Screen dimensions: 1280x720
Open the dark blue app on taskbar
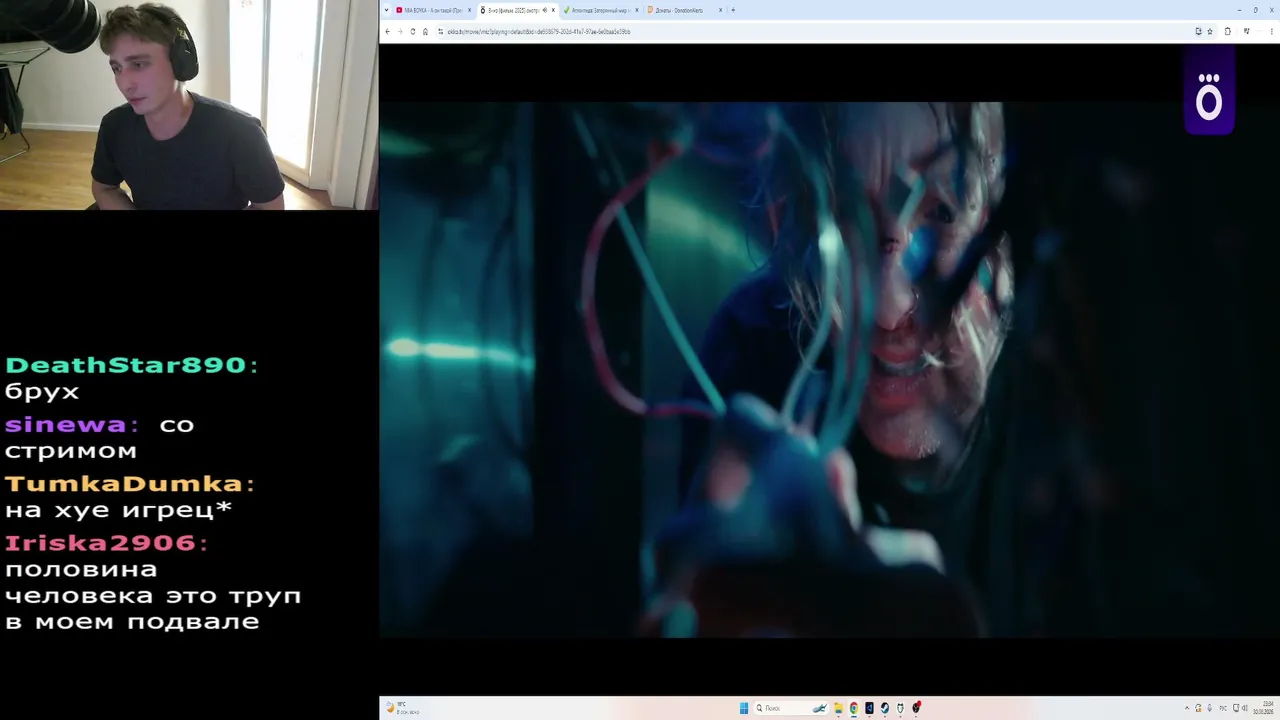pyautogui.click(x=869, y=708)
